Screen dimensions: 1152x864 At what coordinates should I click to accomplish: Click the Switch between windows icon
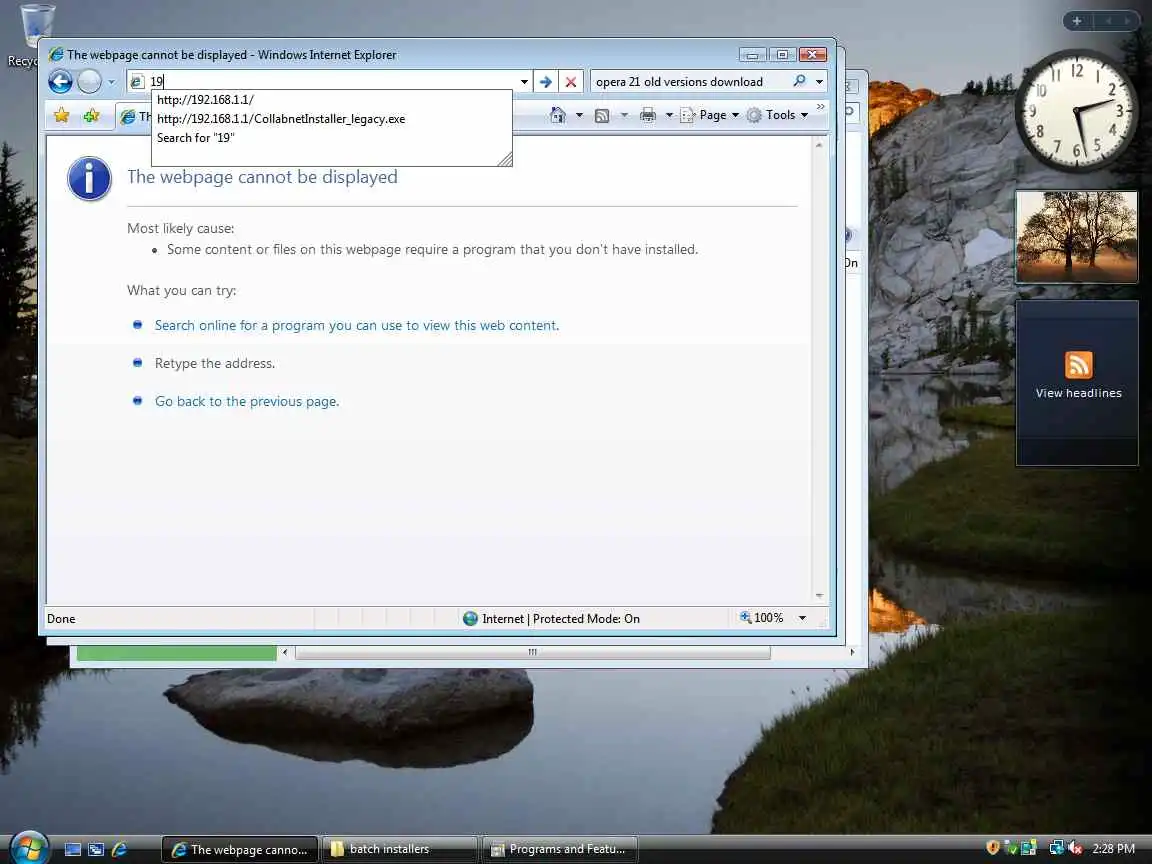tap(96, 849)
